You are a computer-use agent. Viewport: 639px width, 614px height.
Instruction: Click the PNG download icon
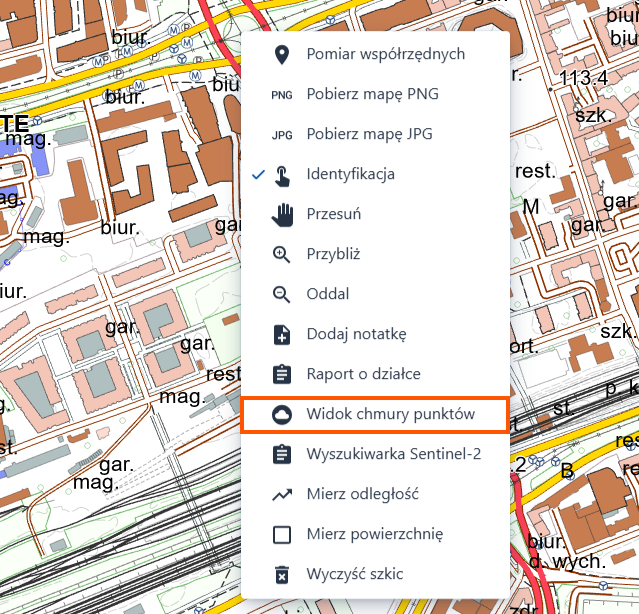point(282,95)
